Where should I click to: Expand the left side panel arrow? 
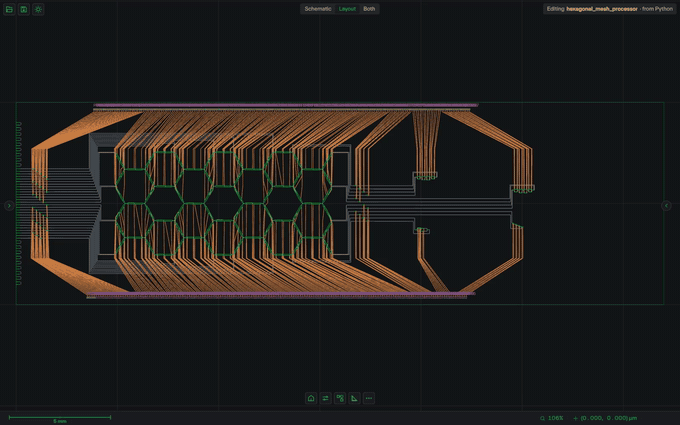click(x=9, y=206)
